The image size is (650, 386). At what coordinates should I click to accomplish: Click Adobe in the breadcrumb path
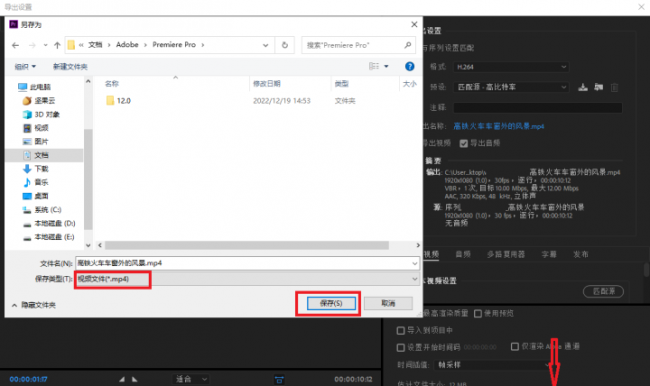[127, 45]
